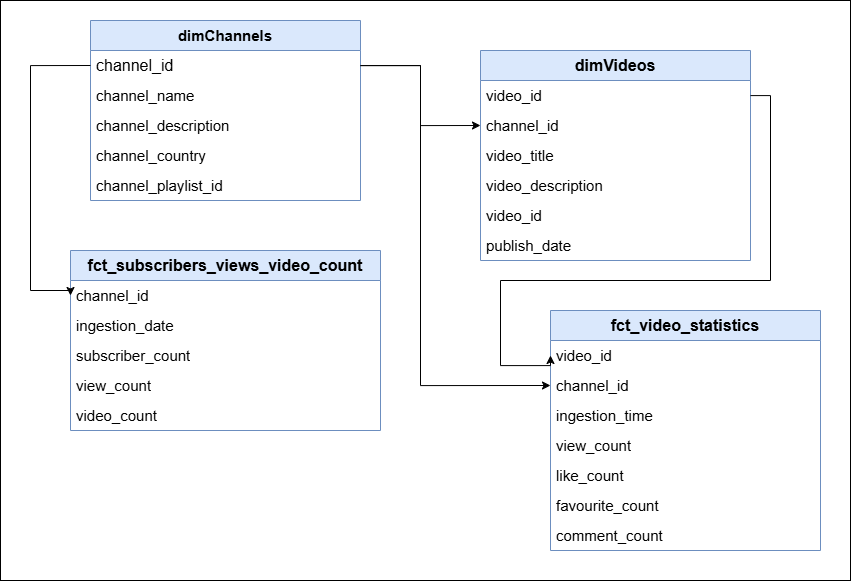Select the dimChannels table header
The width and height of the screenshot is (852, 581).
coord(225,36)
